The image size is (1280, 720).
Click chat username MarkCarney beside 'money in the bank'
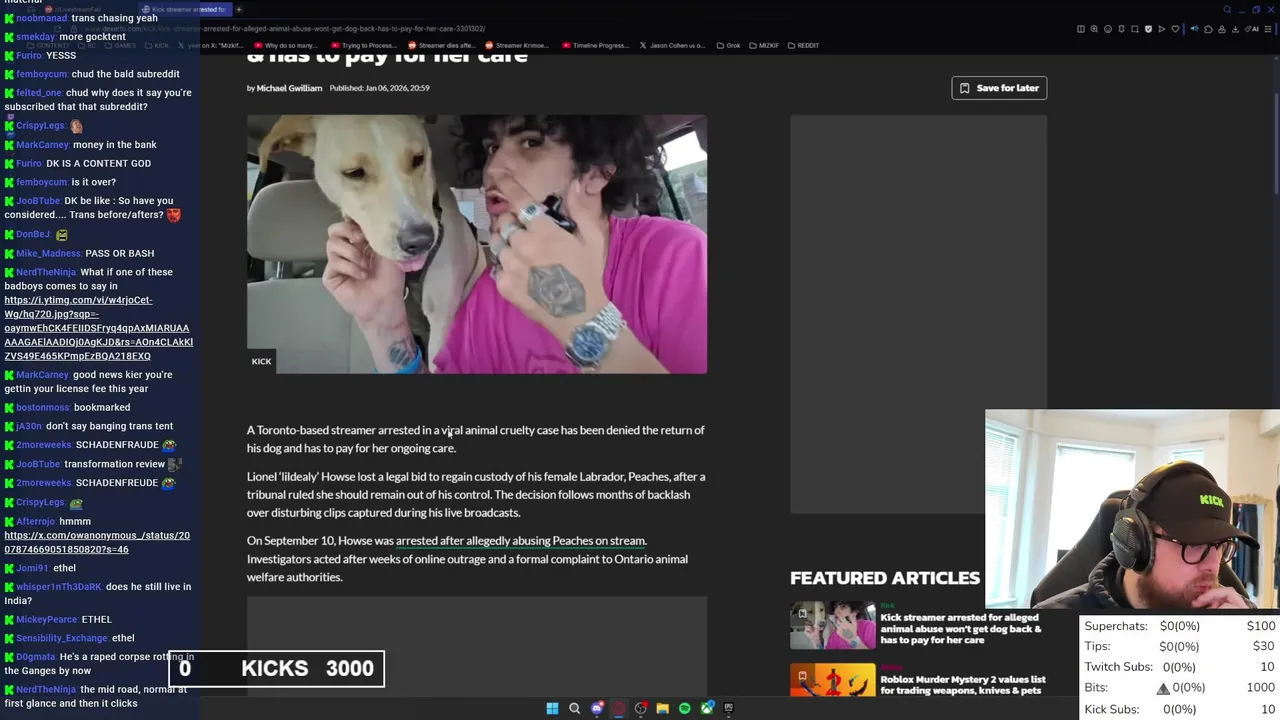click(x=42, y=145)
